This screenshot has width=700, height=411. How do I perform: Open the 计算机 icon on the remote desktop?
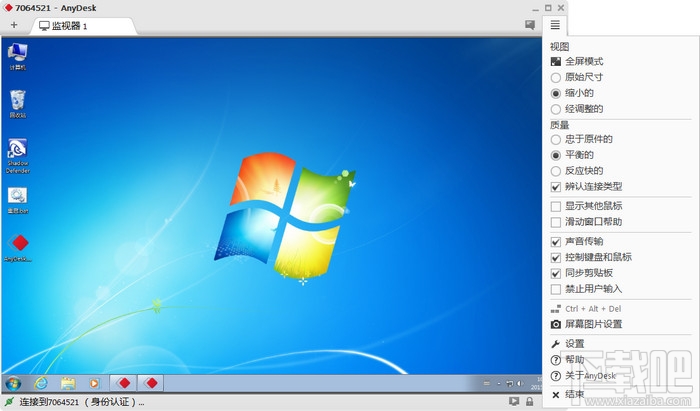[x=17, y=57]
